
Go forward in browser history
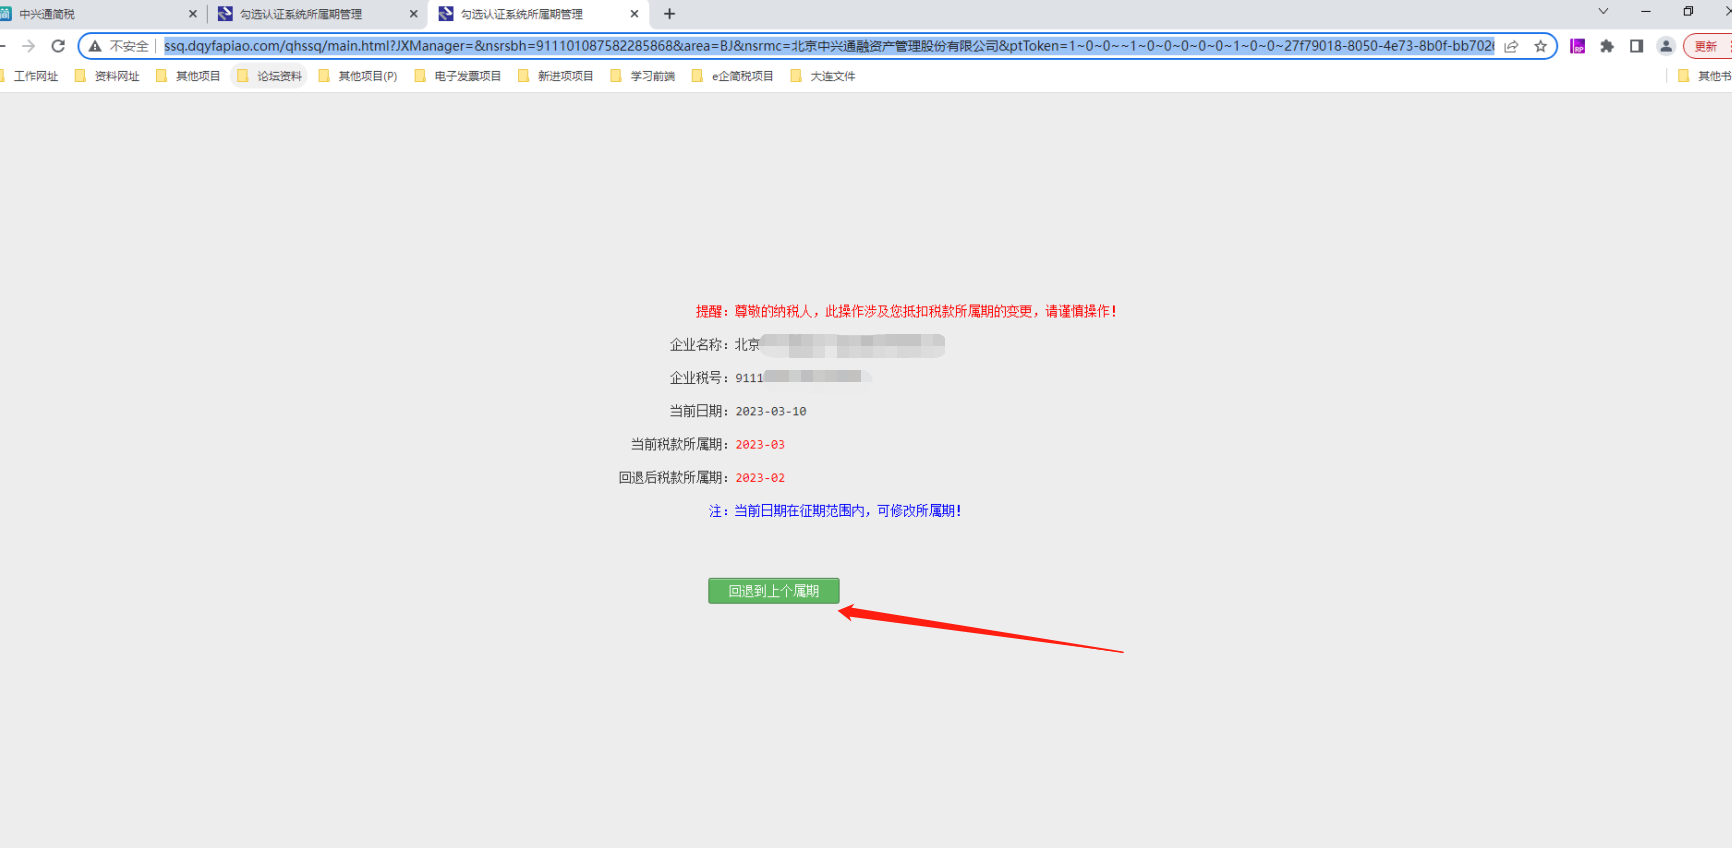(28, 46)
